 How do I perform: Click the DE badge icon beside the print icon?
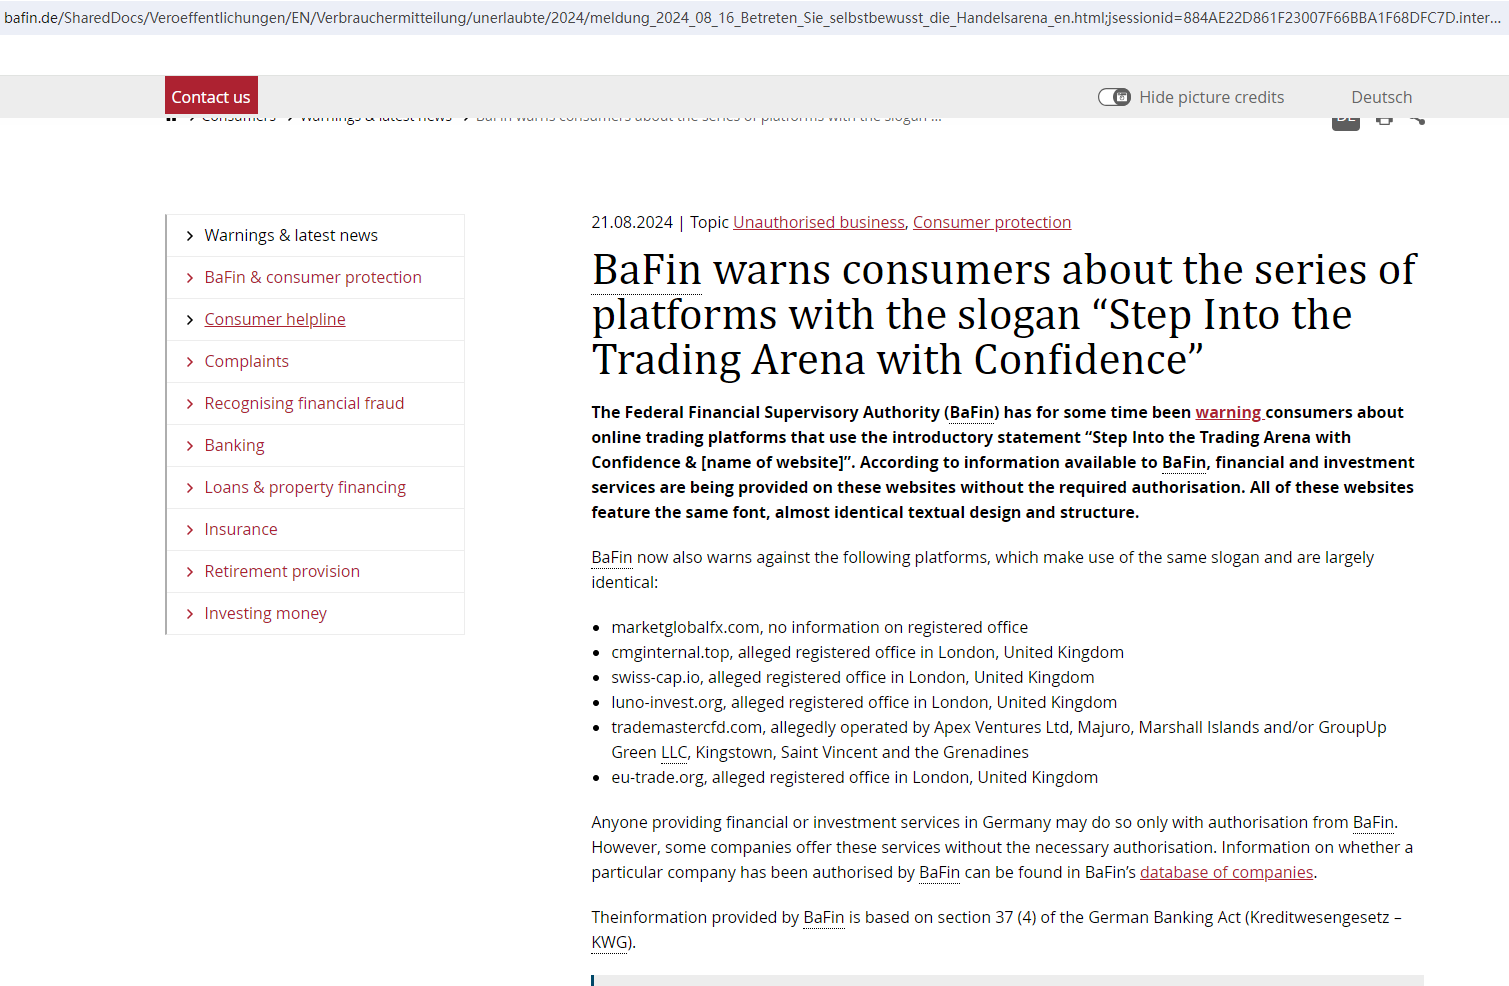1346,121
